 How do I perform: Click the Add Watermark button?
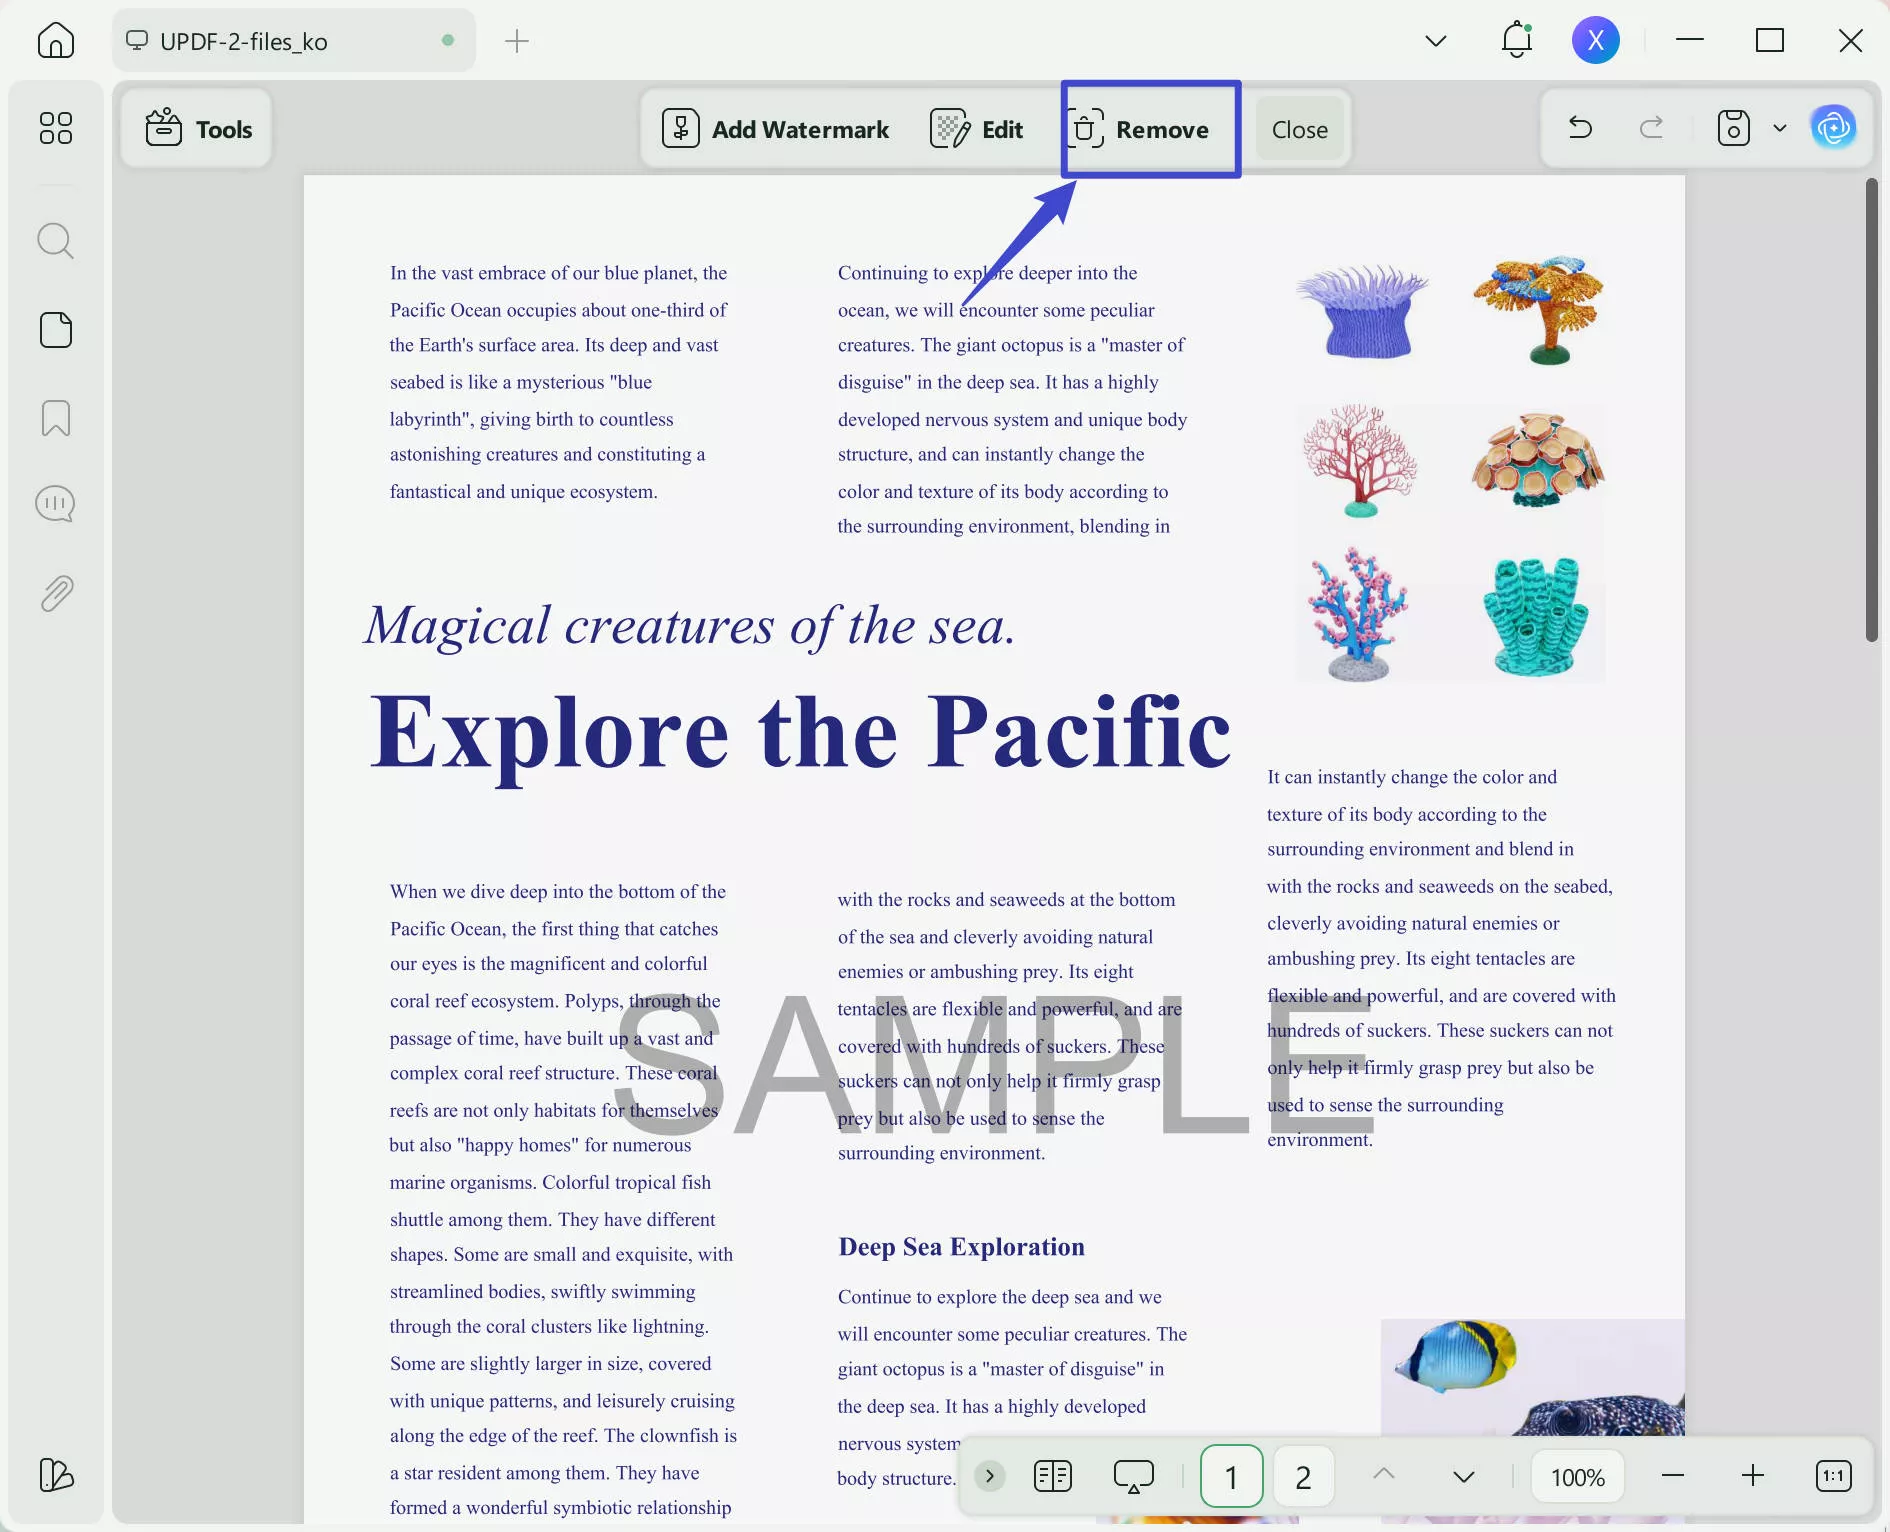coord(776,130)
